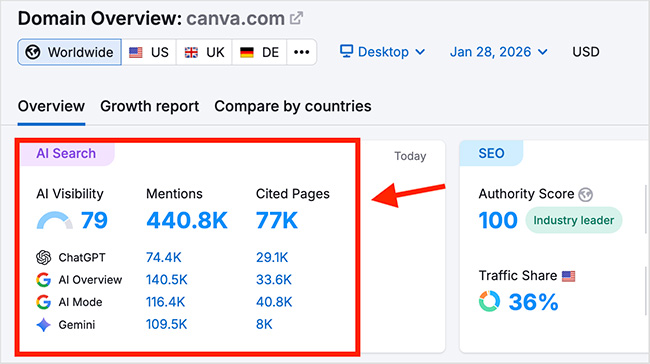Viewport: 650px width, 364px height.
Task: Open ChatGPT cited pages 29.1K
Action: point(272,257)
